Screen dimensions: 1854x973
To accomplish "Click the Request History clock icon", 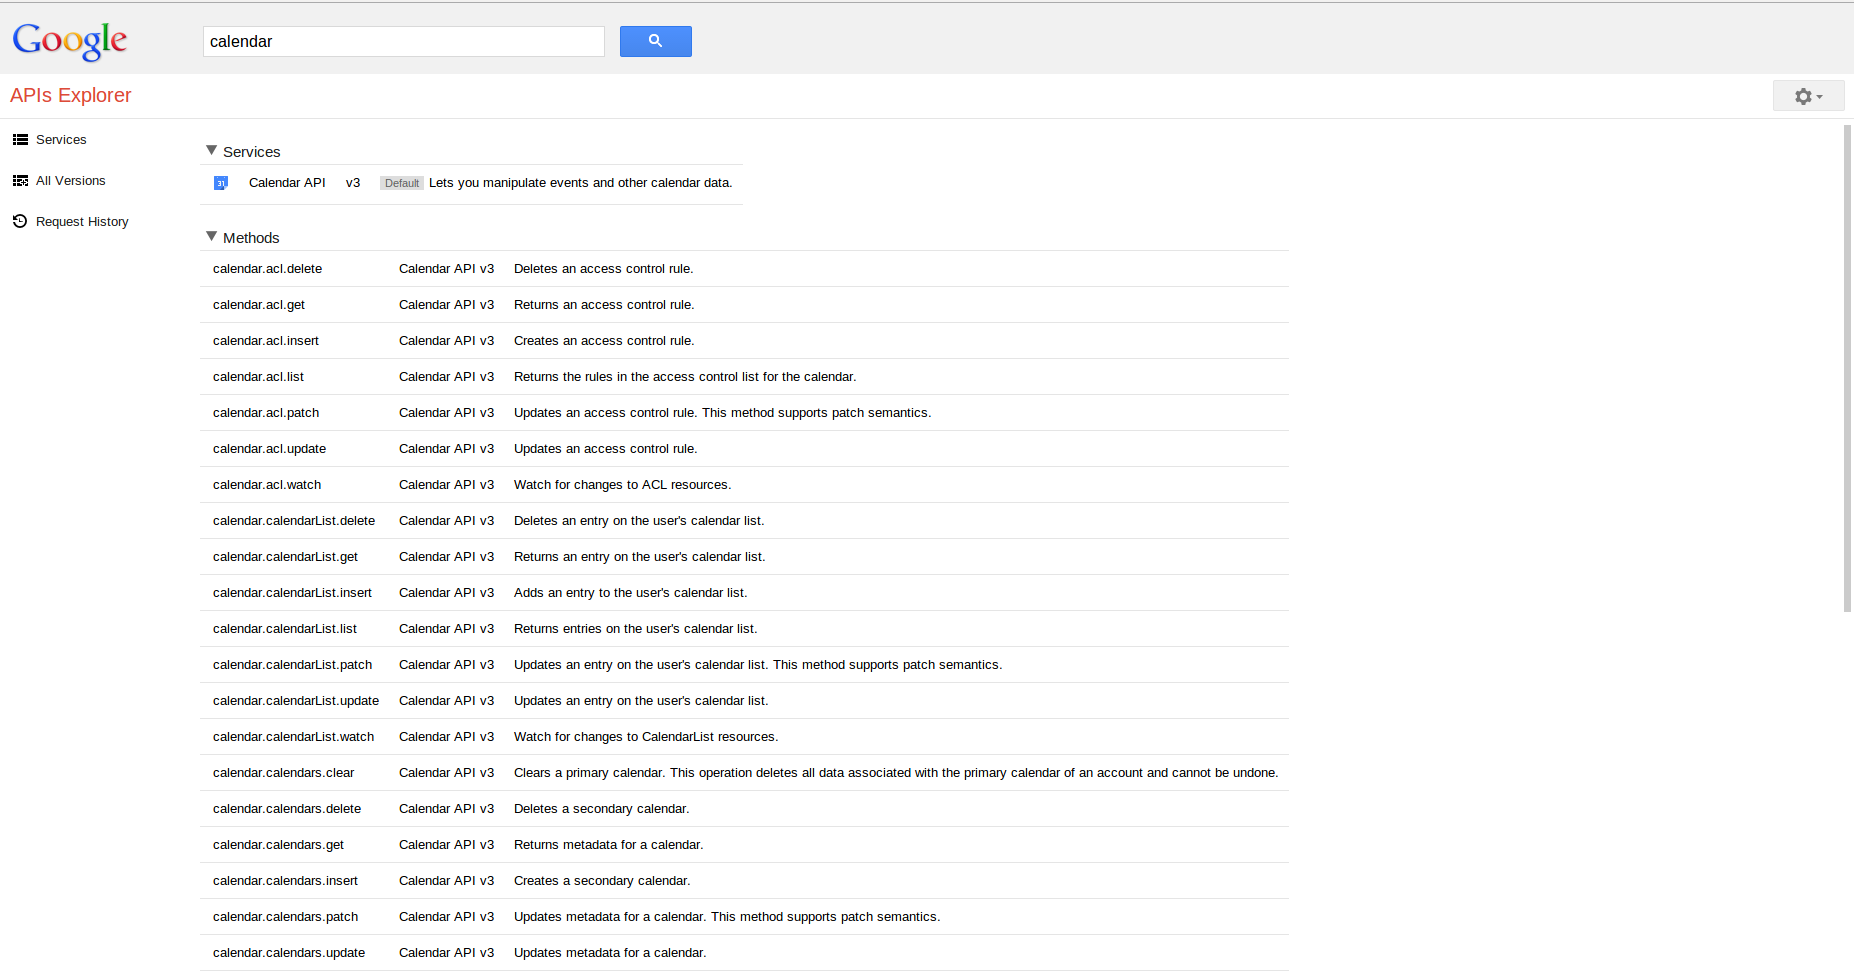I will click(20, 221).
